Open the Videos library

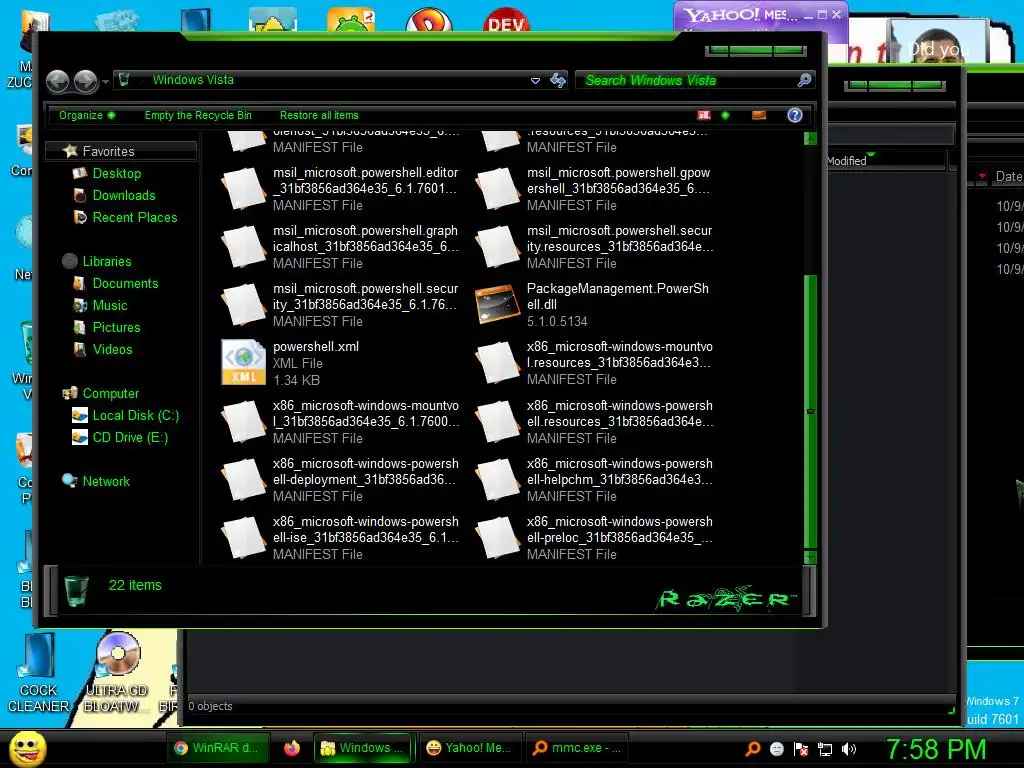point(112,349)
